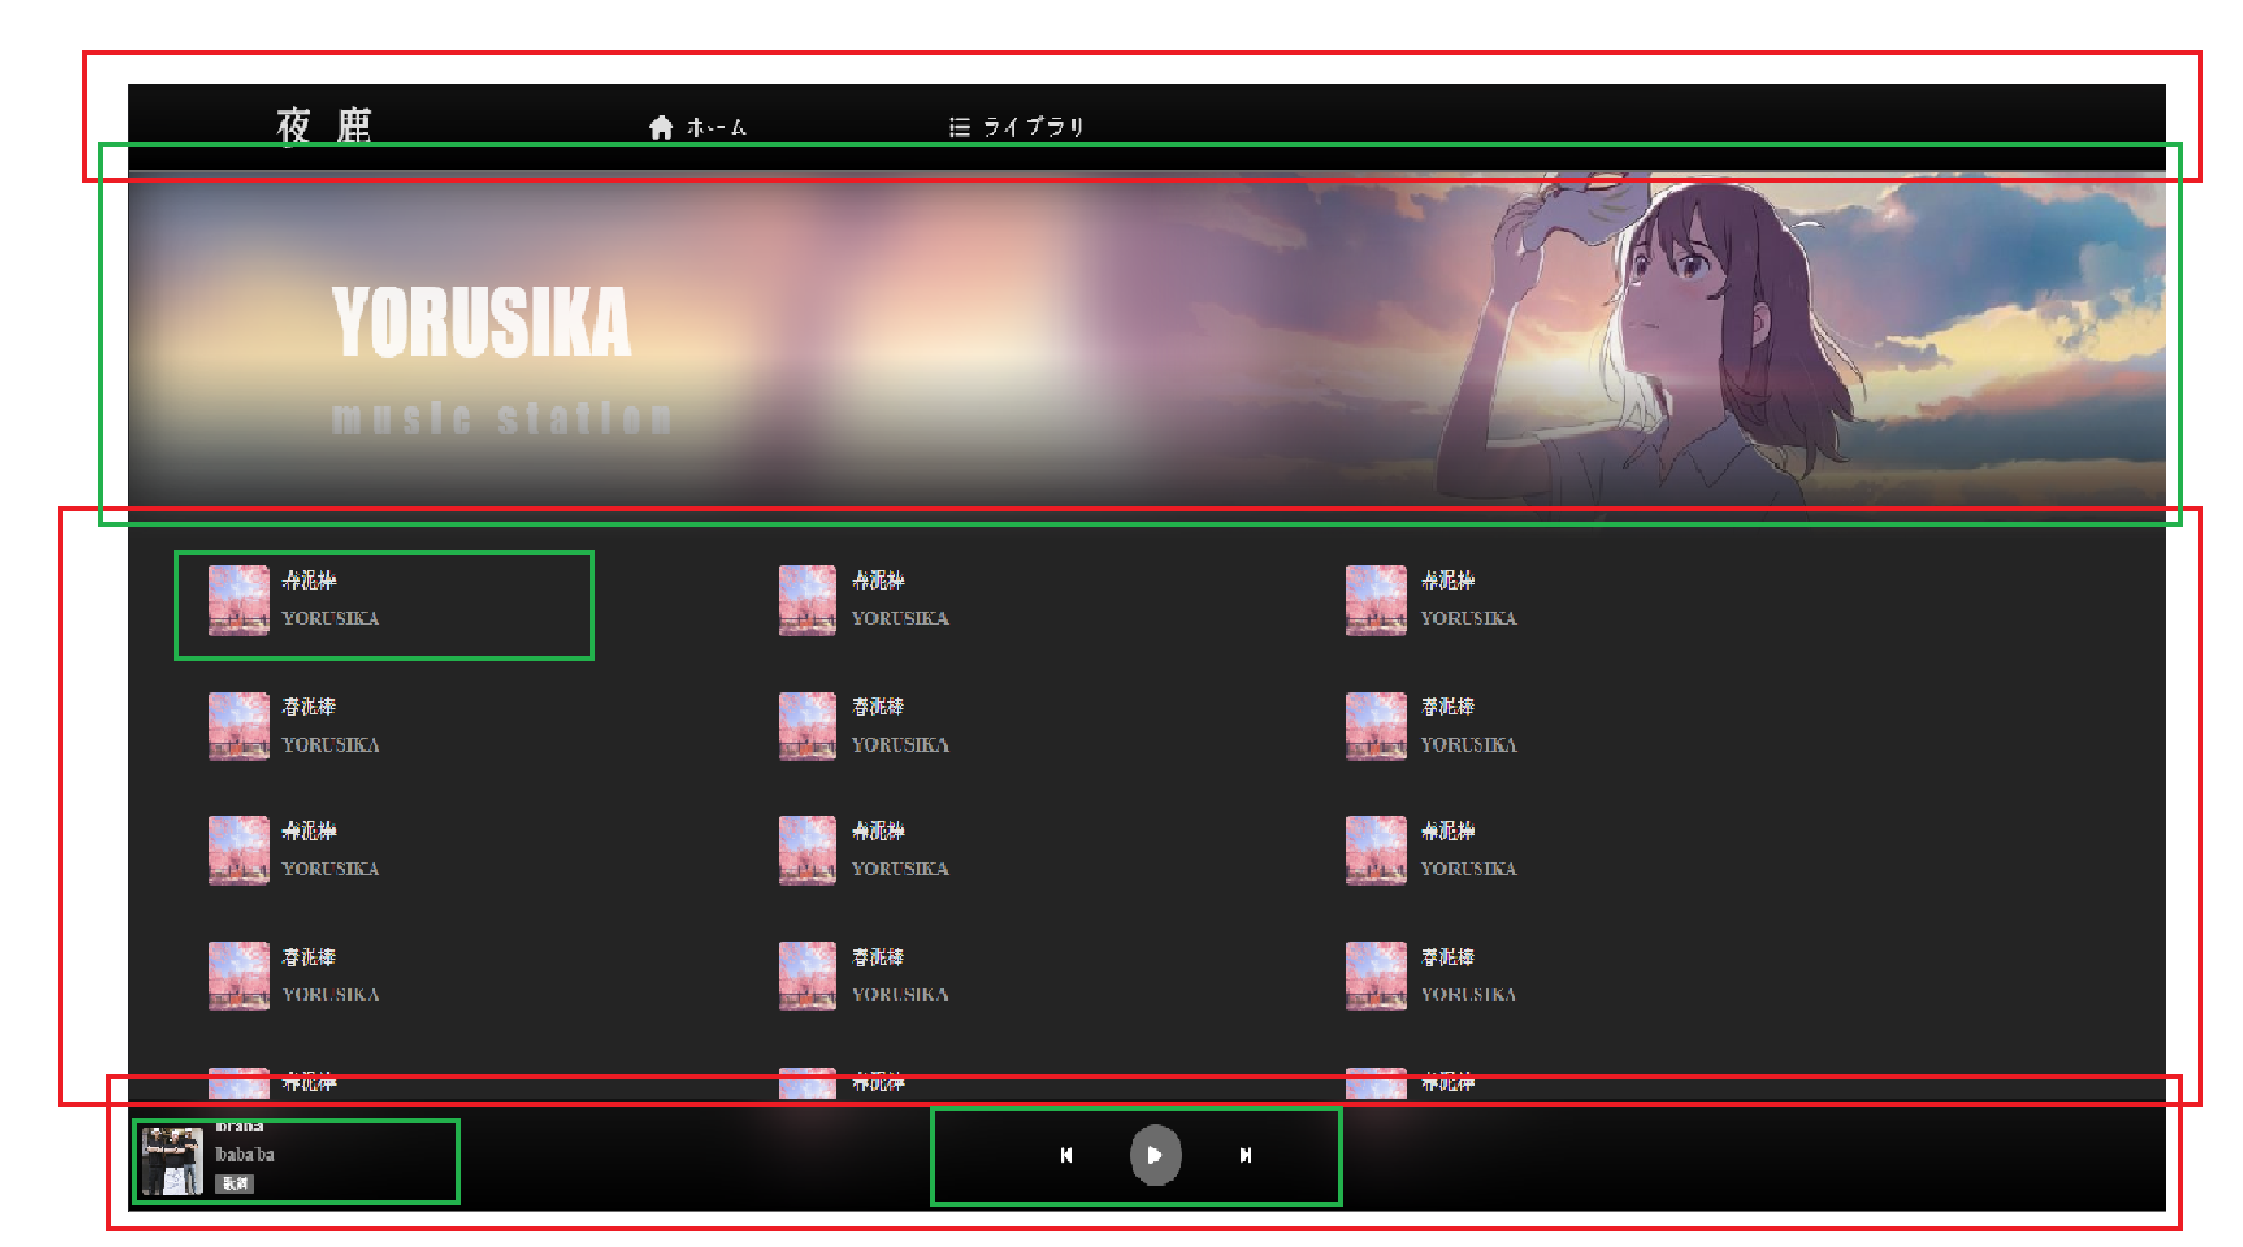
Task: Skip to the next track
Action: coord(1245,1155)
